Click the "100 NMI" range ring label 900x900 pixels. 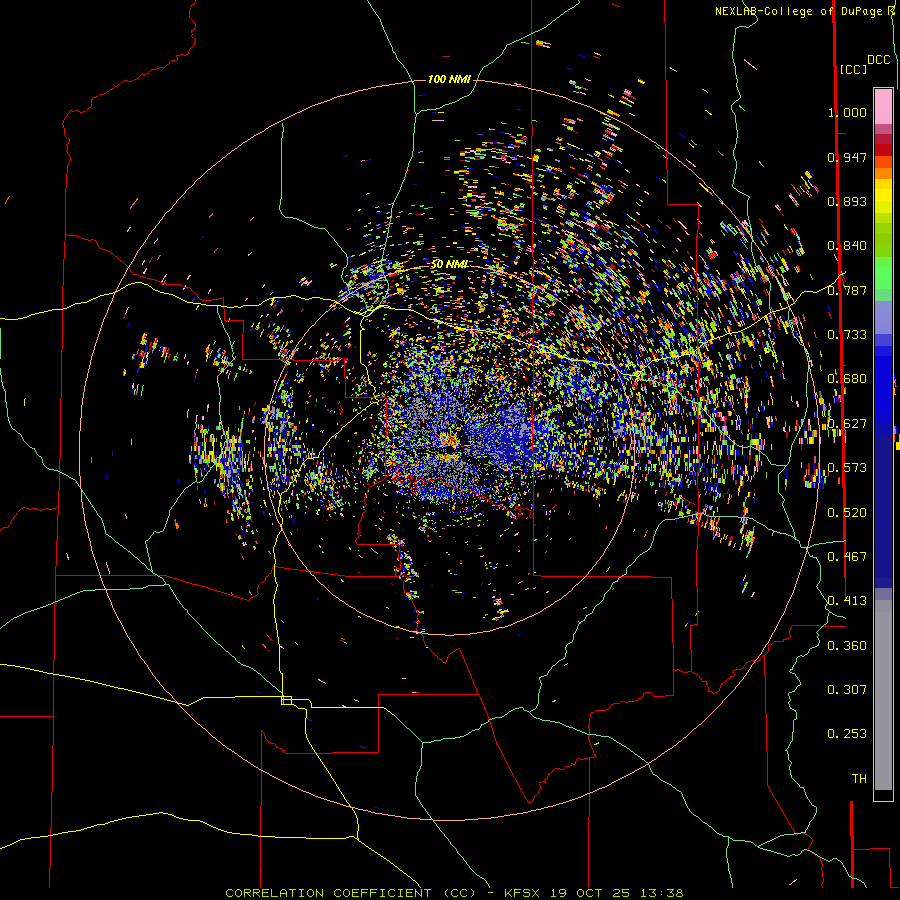449,79
